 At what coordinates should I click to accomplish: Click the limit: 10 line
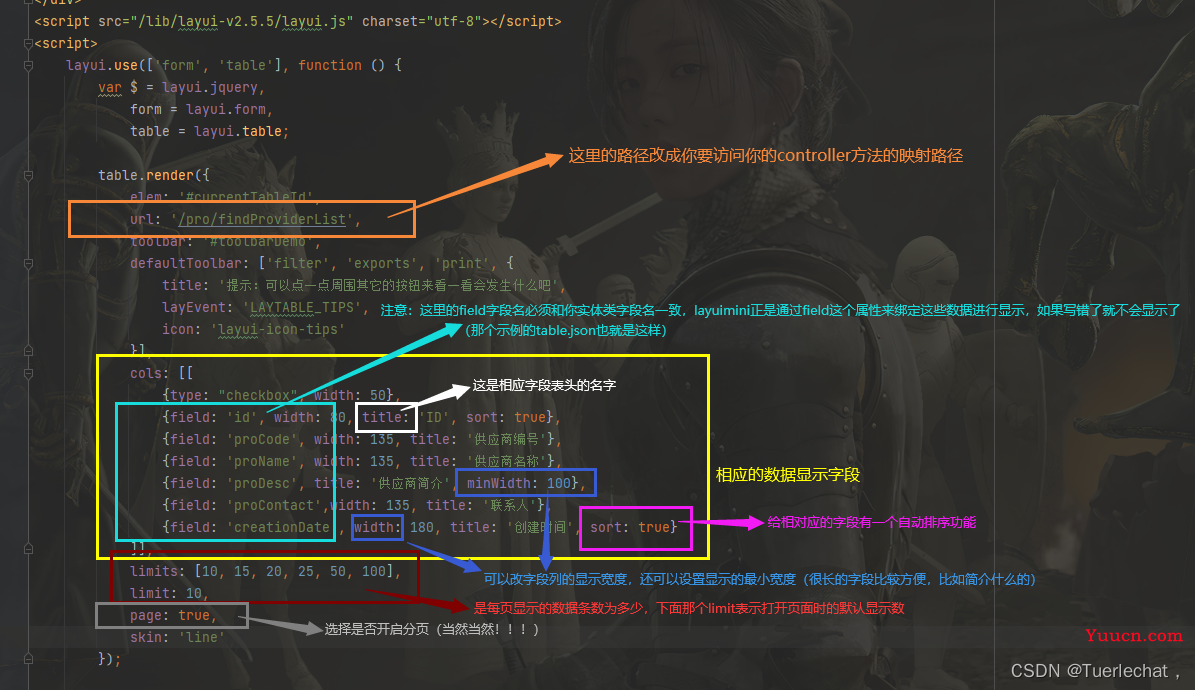(169, 594)
